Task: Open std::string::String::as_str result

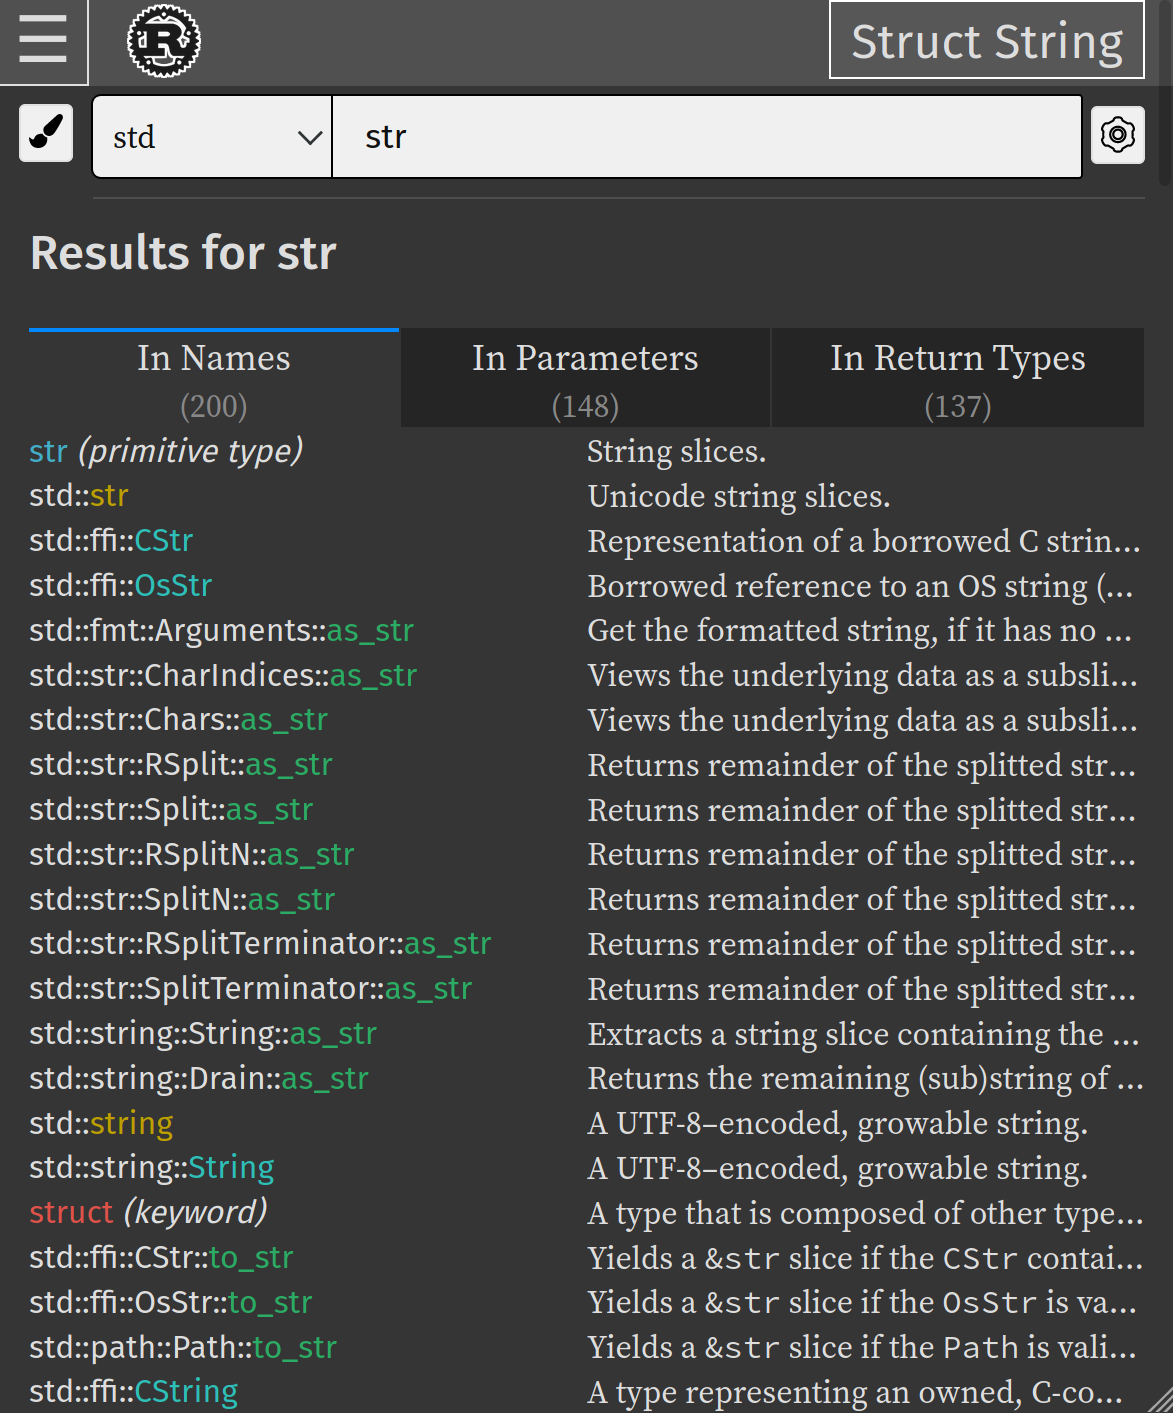Action: [203, 1033]
